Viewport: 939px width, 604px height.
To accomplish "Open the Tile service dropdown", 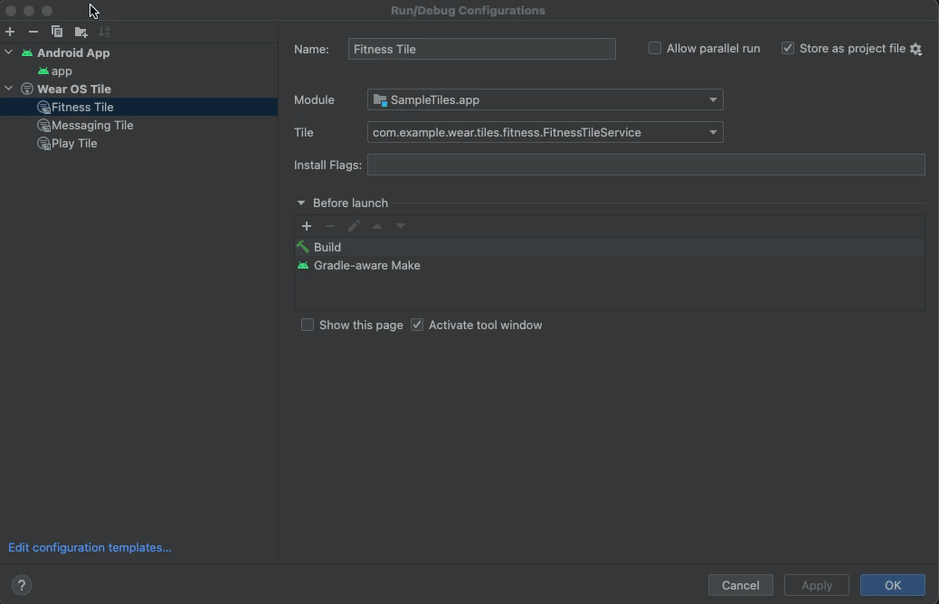I will (713, 132).
